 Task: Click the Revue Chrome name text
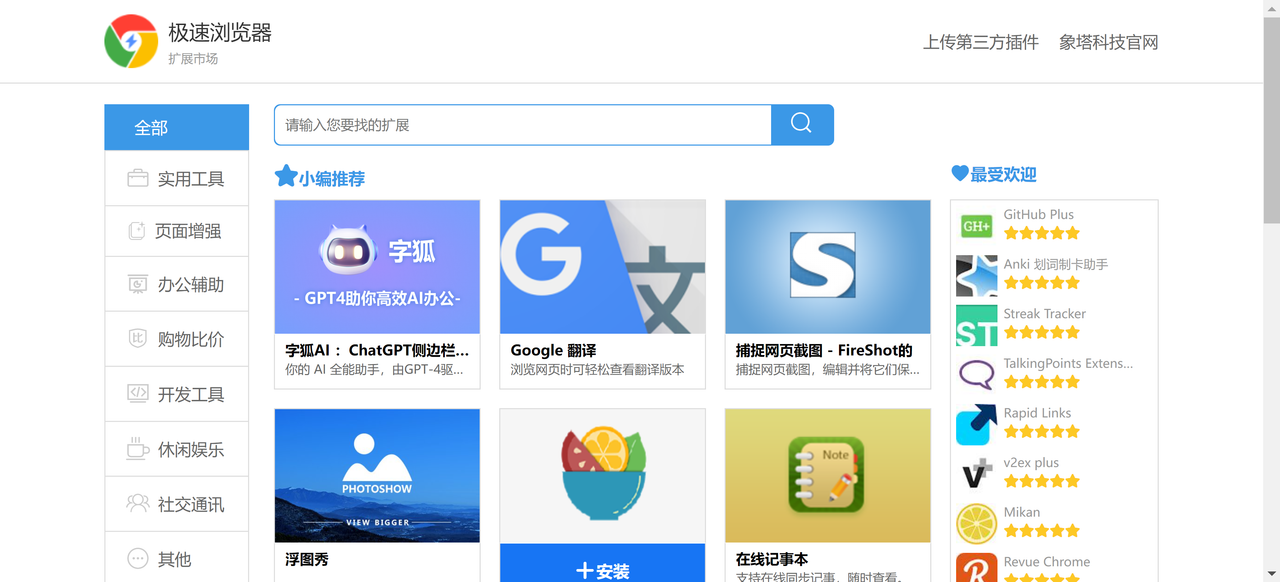(x=1047, y=561)
